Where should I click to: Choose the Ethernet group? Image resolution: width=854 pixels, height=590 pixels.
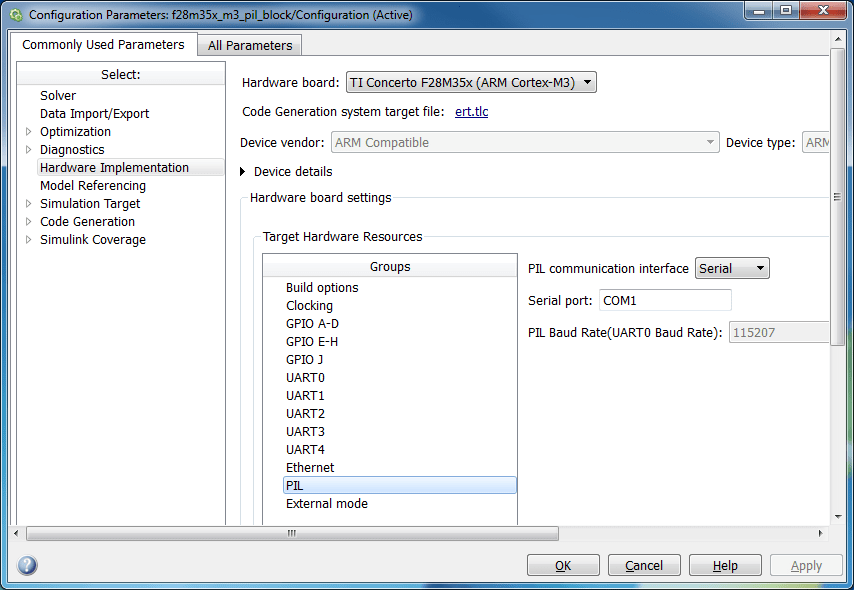point(310,468)
